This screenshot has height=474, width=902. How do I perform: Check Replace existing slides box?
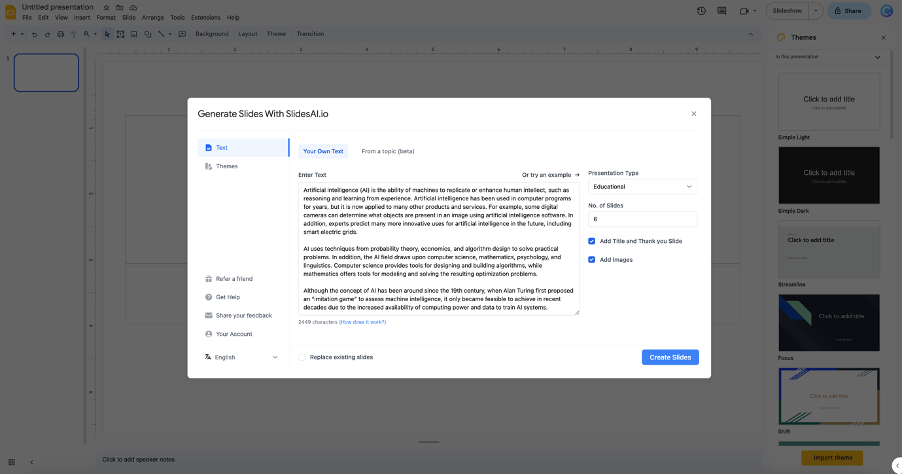pos(302,357)
